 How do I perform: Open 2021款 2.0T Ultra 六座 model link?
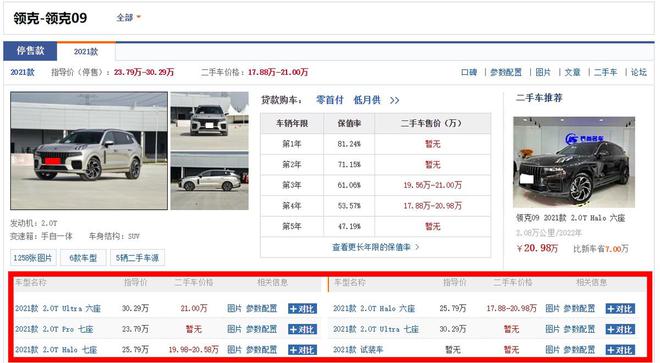pos(58,309)
